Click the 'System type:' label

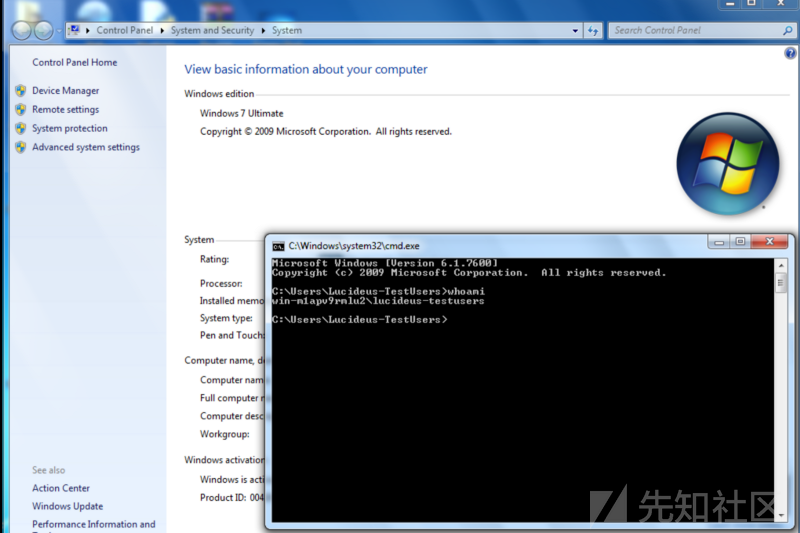click(226, 318)
